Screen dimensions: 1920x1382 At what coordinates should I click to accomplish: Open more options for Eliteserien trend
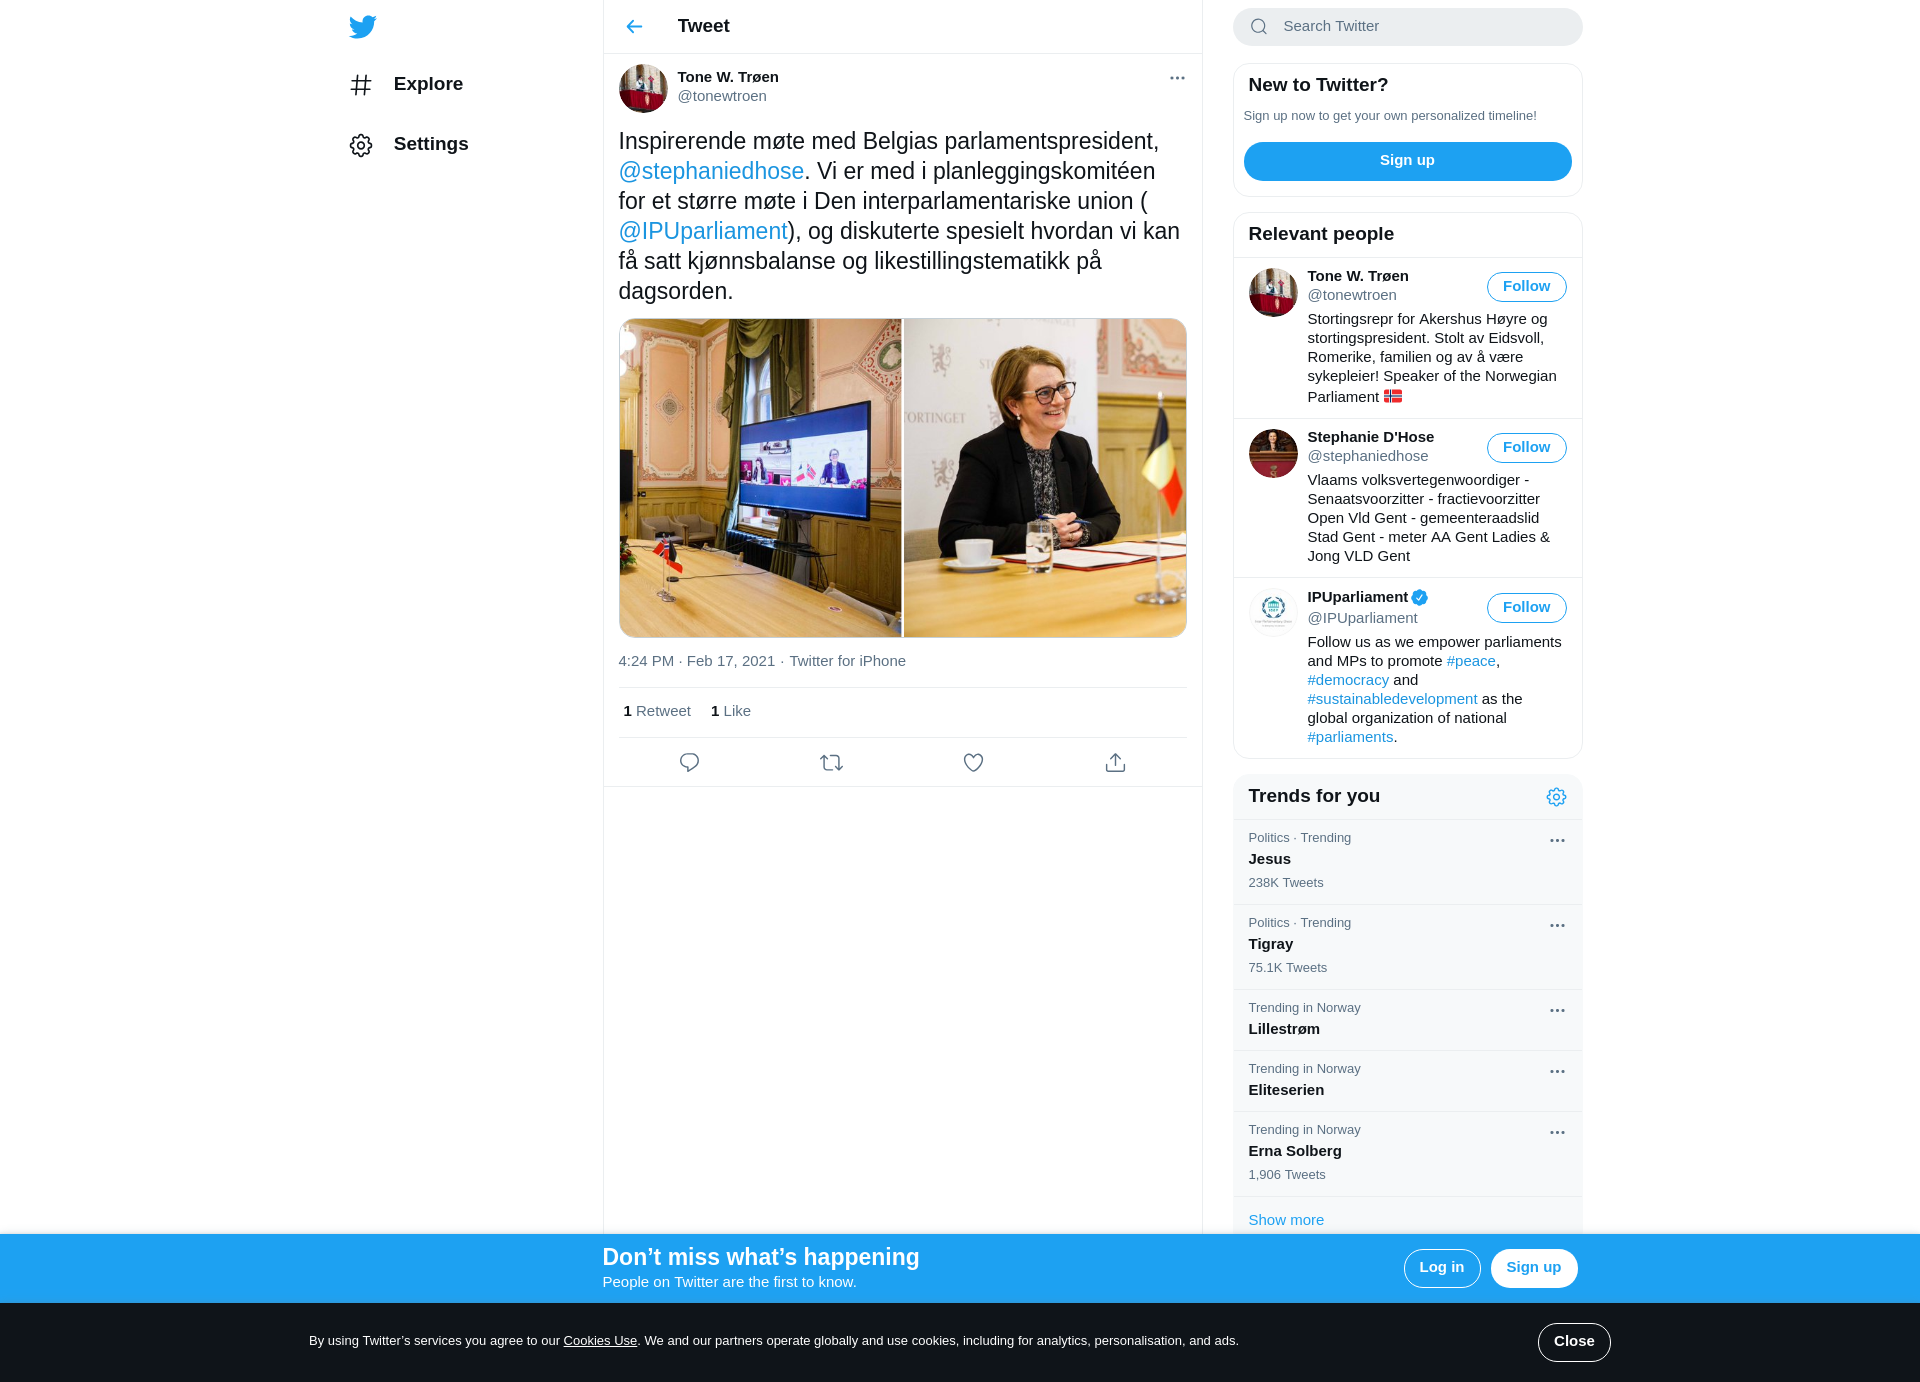pos(1557,1072)
